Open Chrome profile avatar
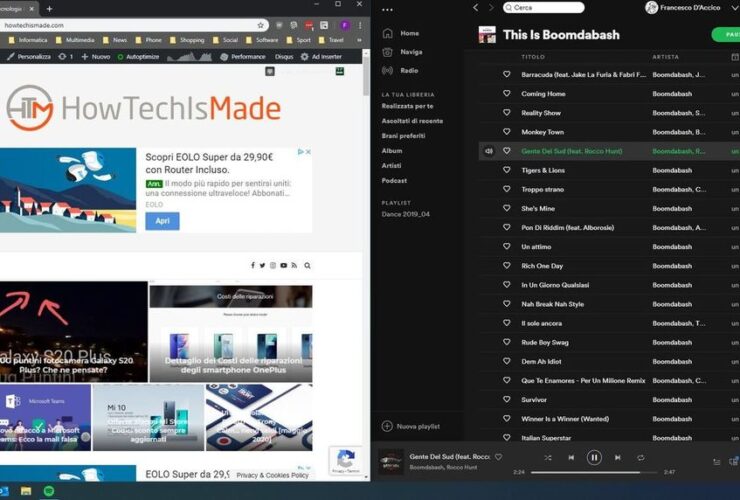The height and width of the screenshot is (500, 740). coord(345,25)
